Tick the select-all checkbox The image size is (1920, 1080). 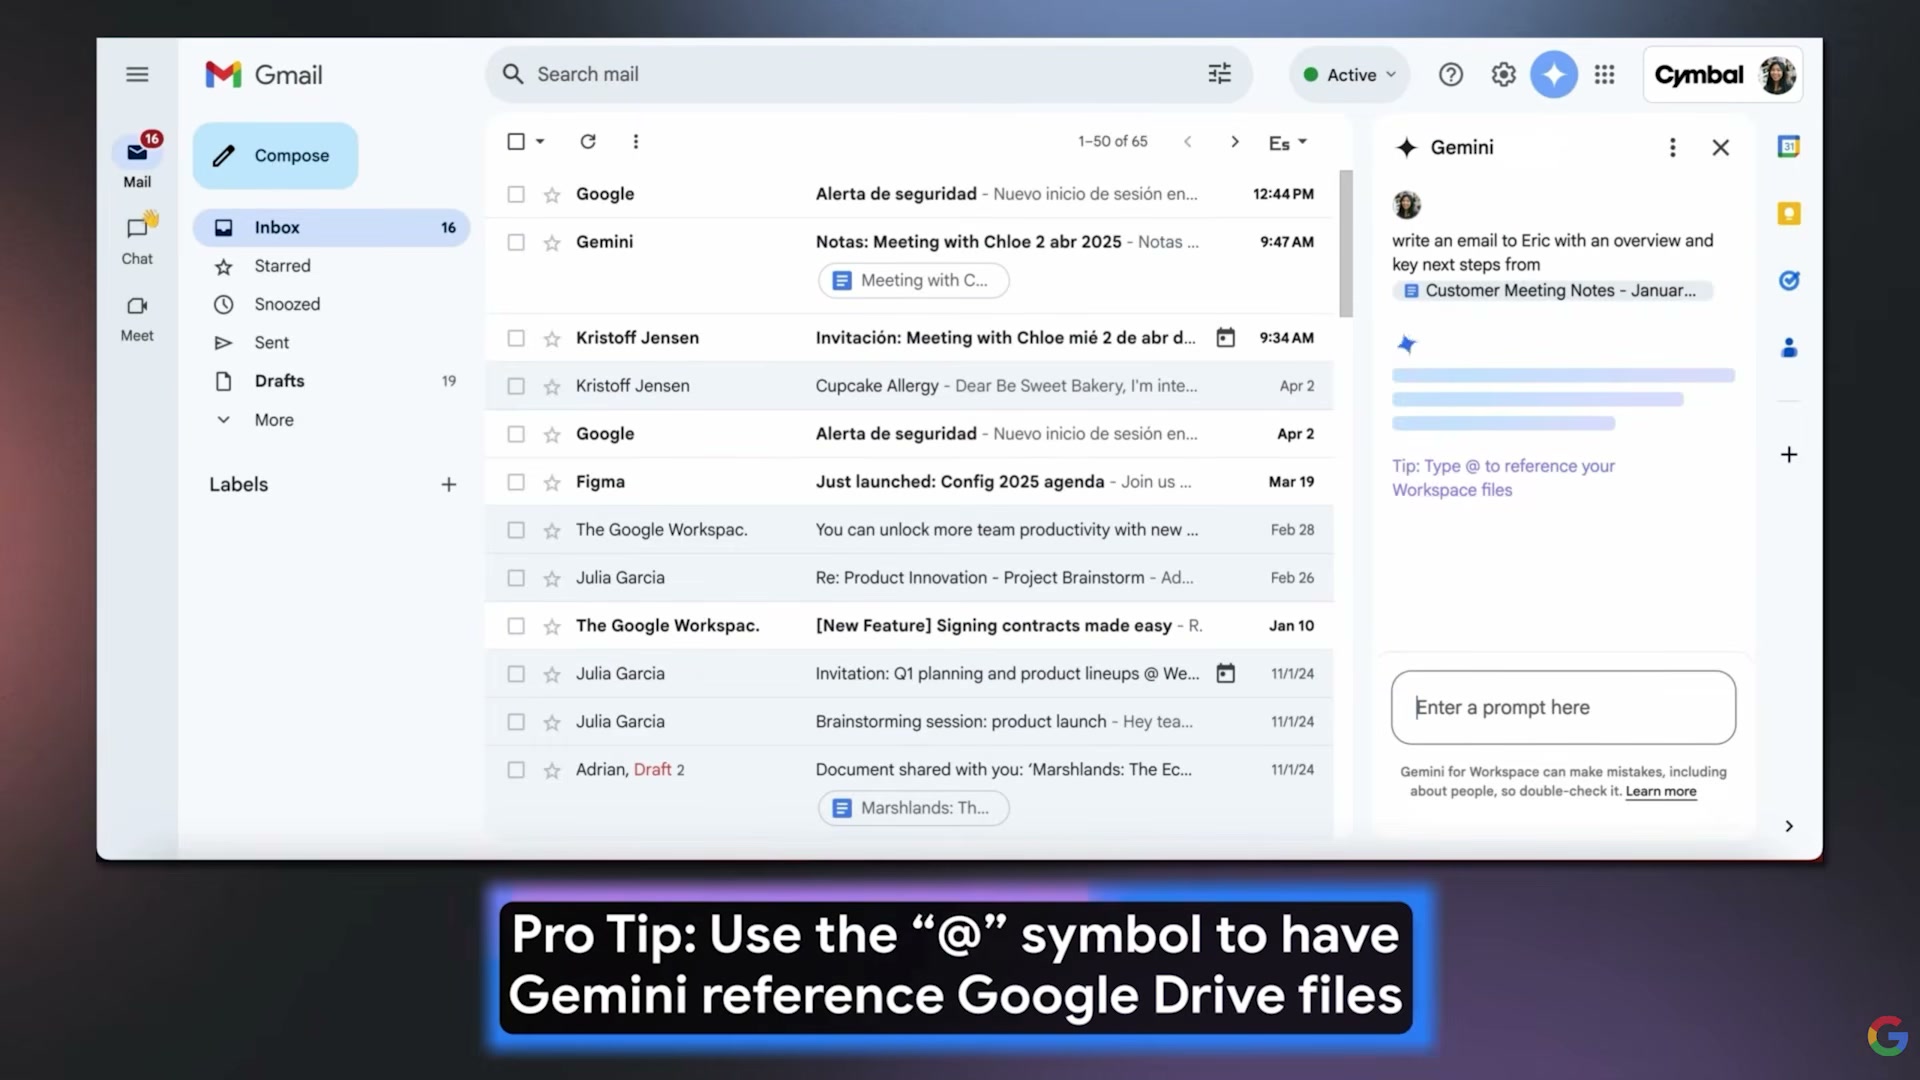(516, 142)
